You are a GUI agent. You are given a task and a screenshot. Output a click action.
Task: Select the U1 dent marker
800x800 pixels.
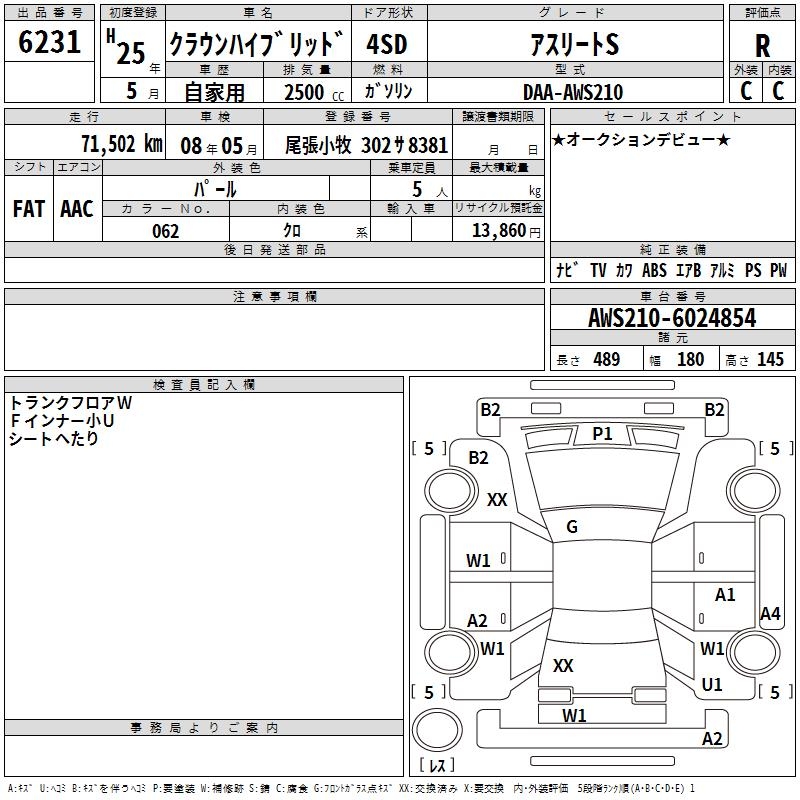tap(712, 685)
